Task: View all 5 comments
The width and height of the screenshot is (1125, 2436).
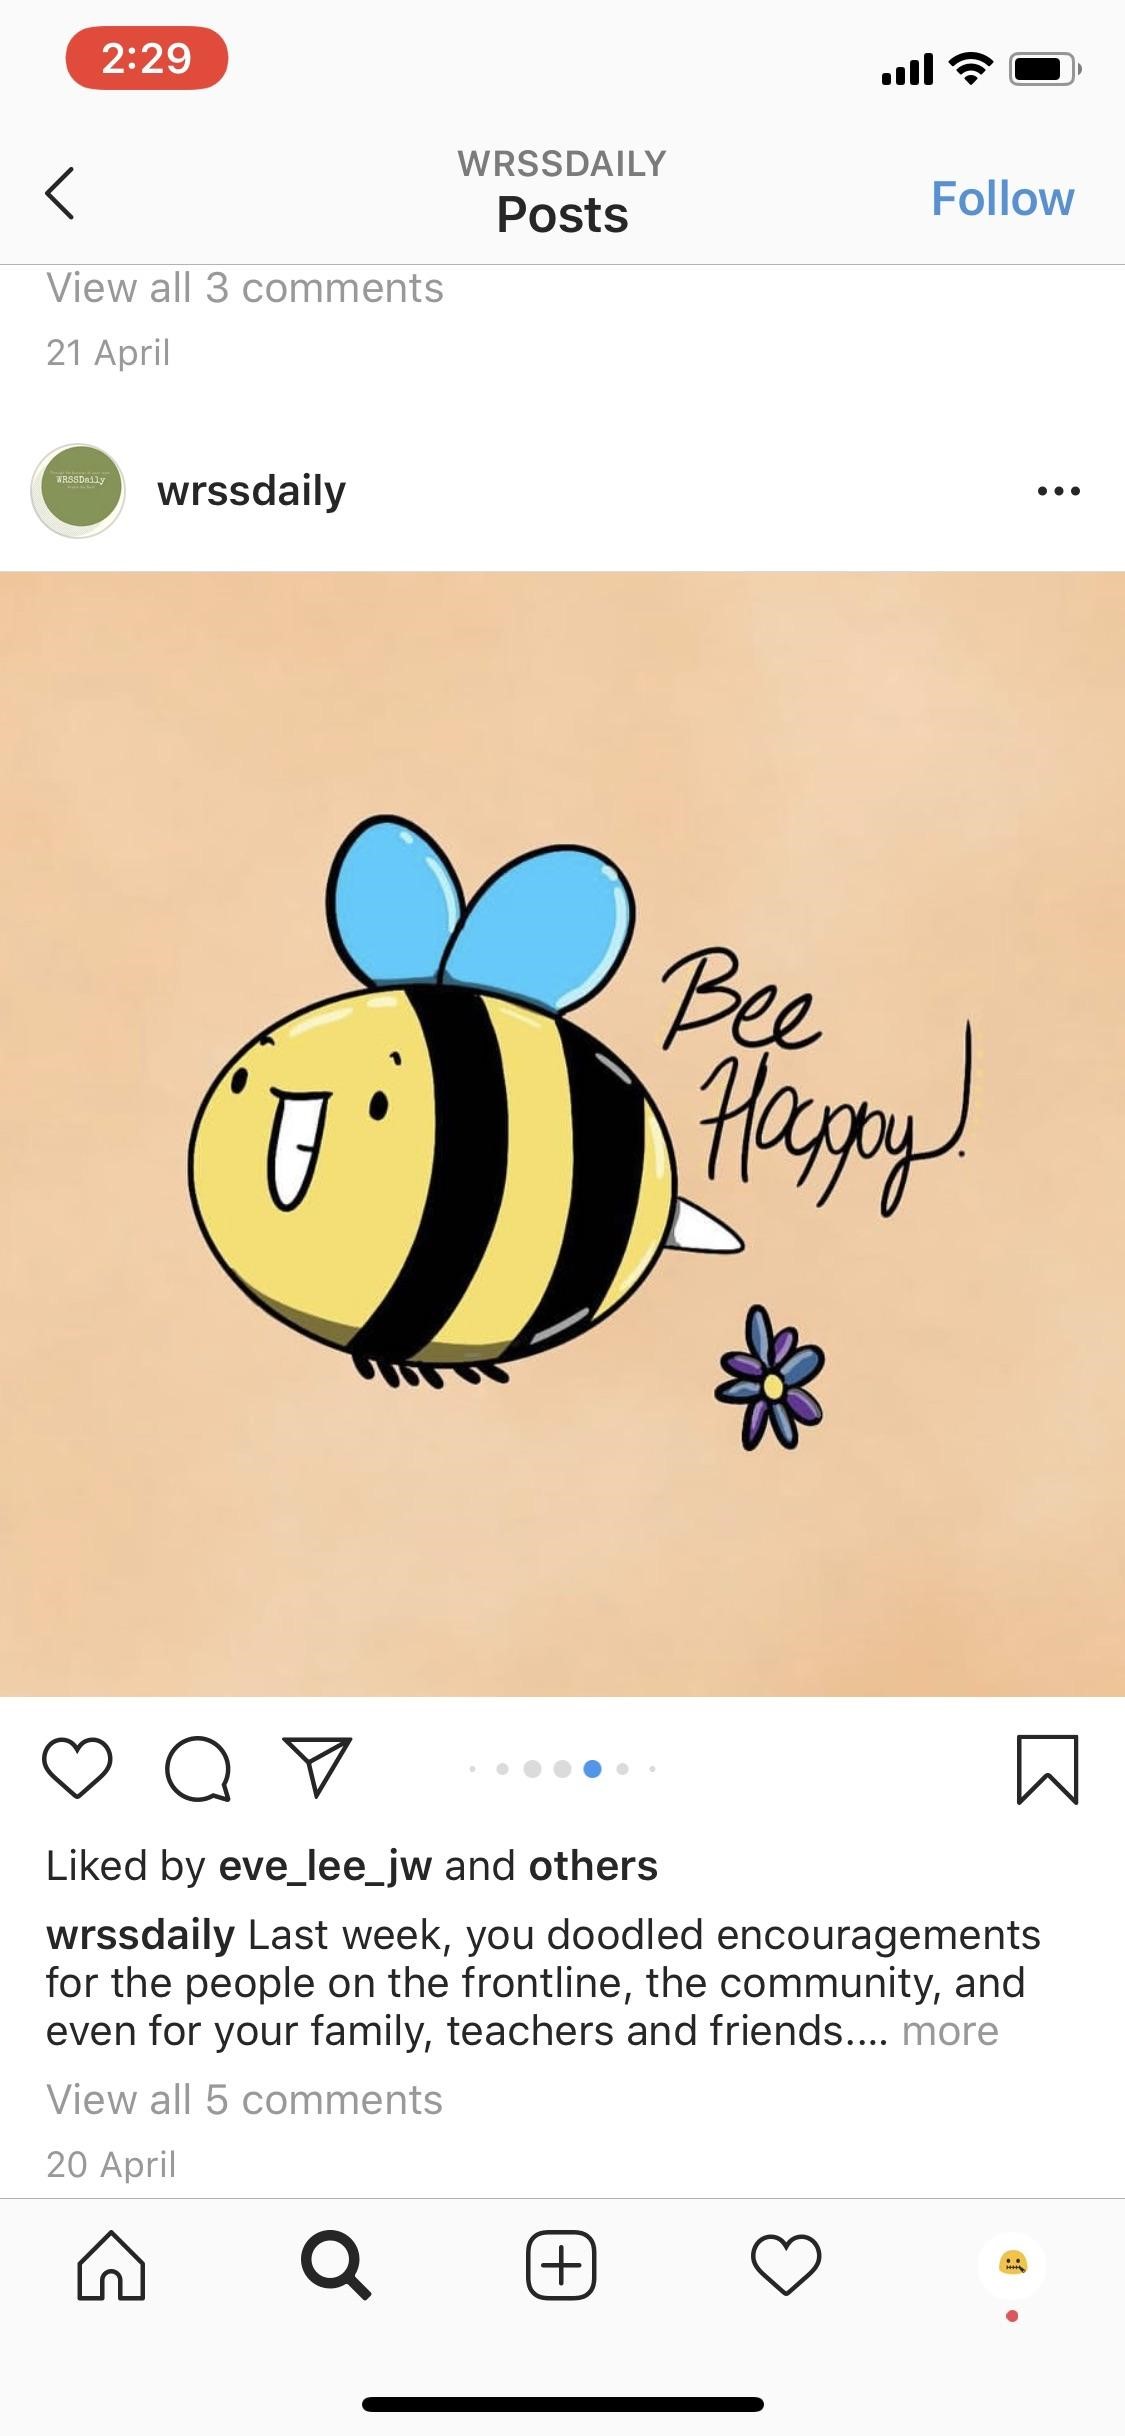Action: [x=244, y=2099]
